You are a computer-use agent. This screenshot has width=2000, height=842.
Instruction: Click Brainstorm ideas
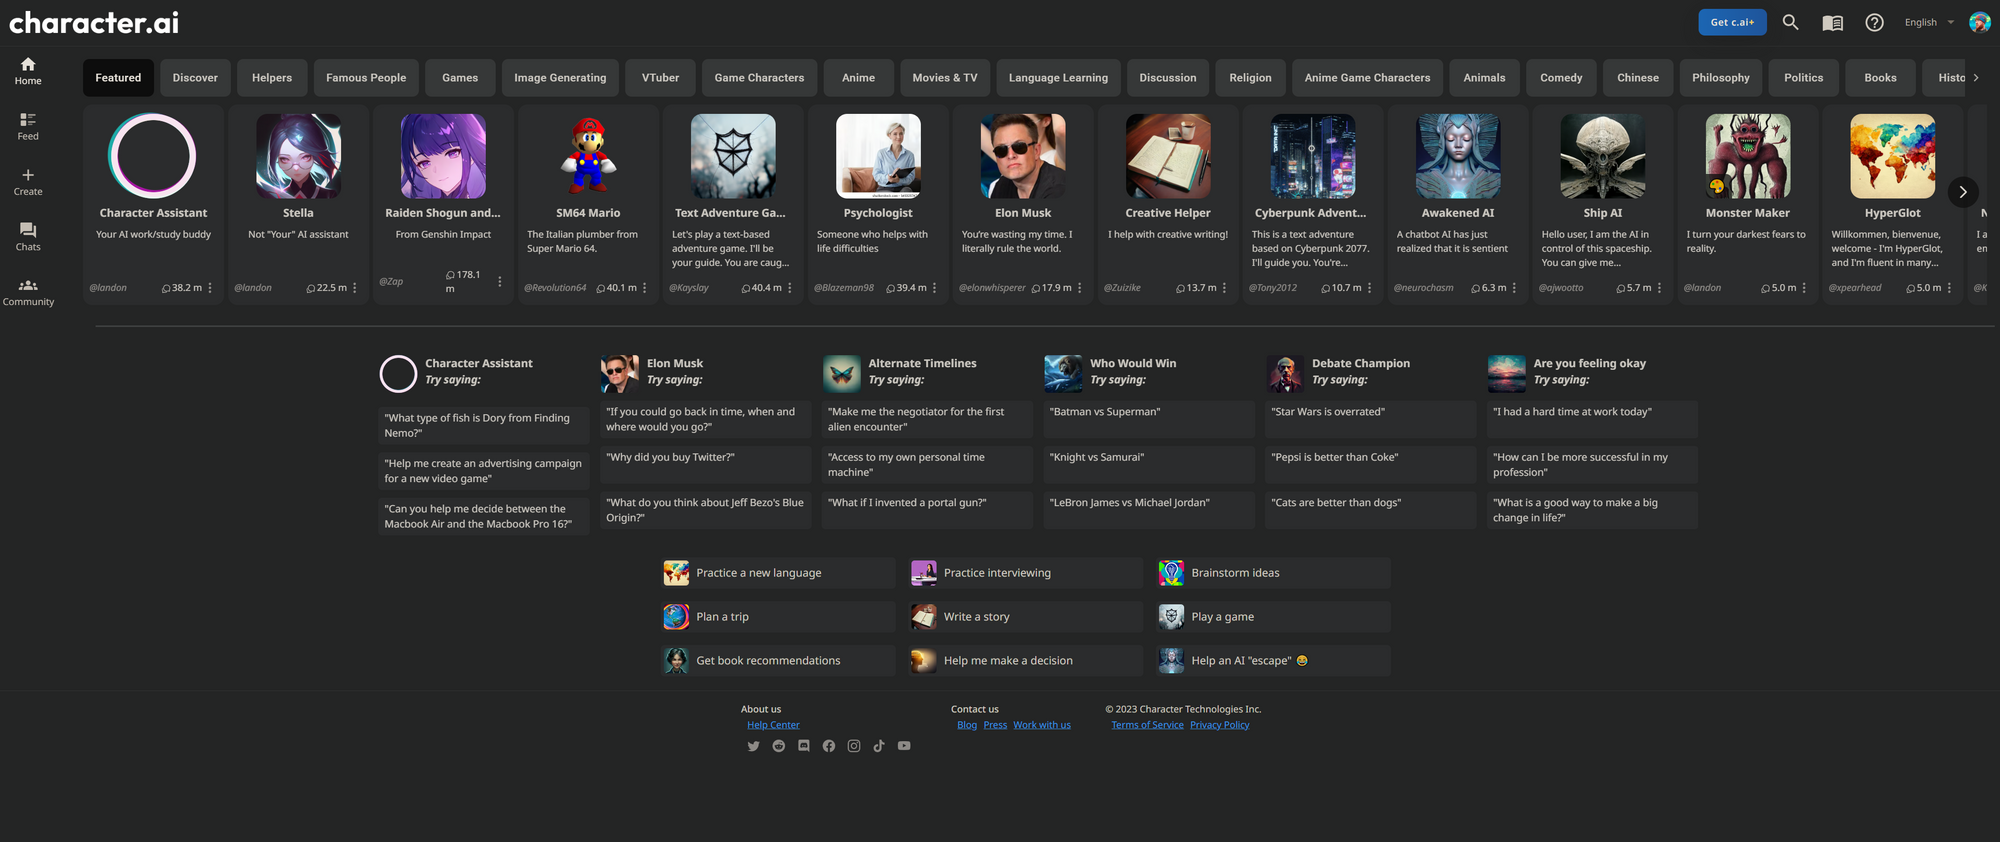click(x=1273, y=573)
